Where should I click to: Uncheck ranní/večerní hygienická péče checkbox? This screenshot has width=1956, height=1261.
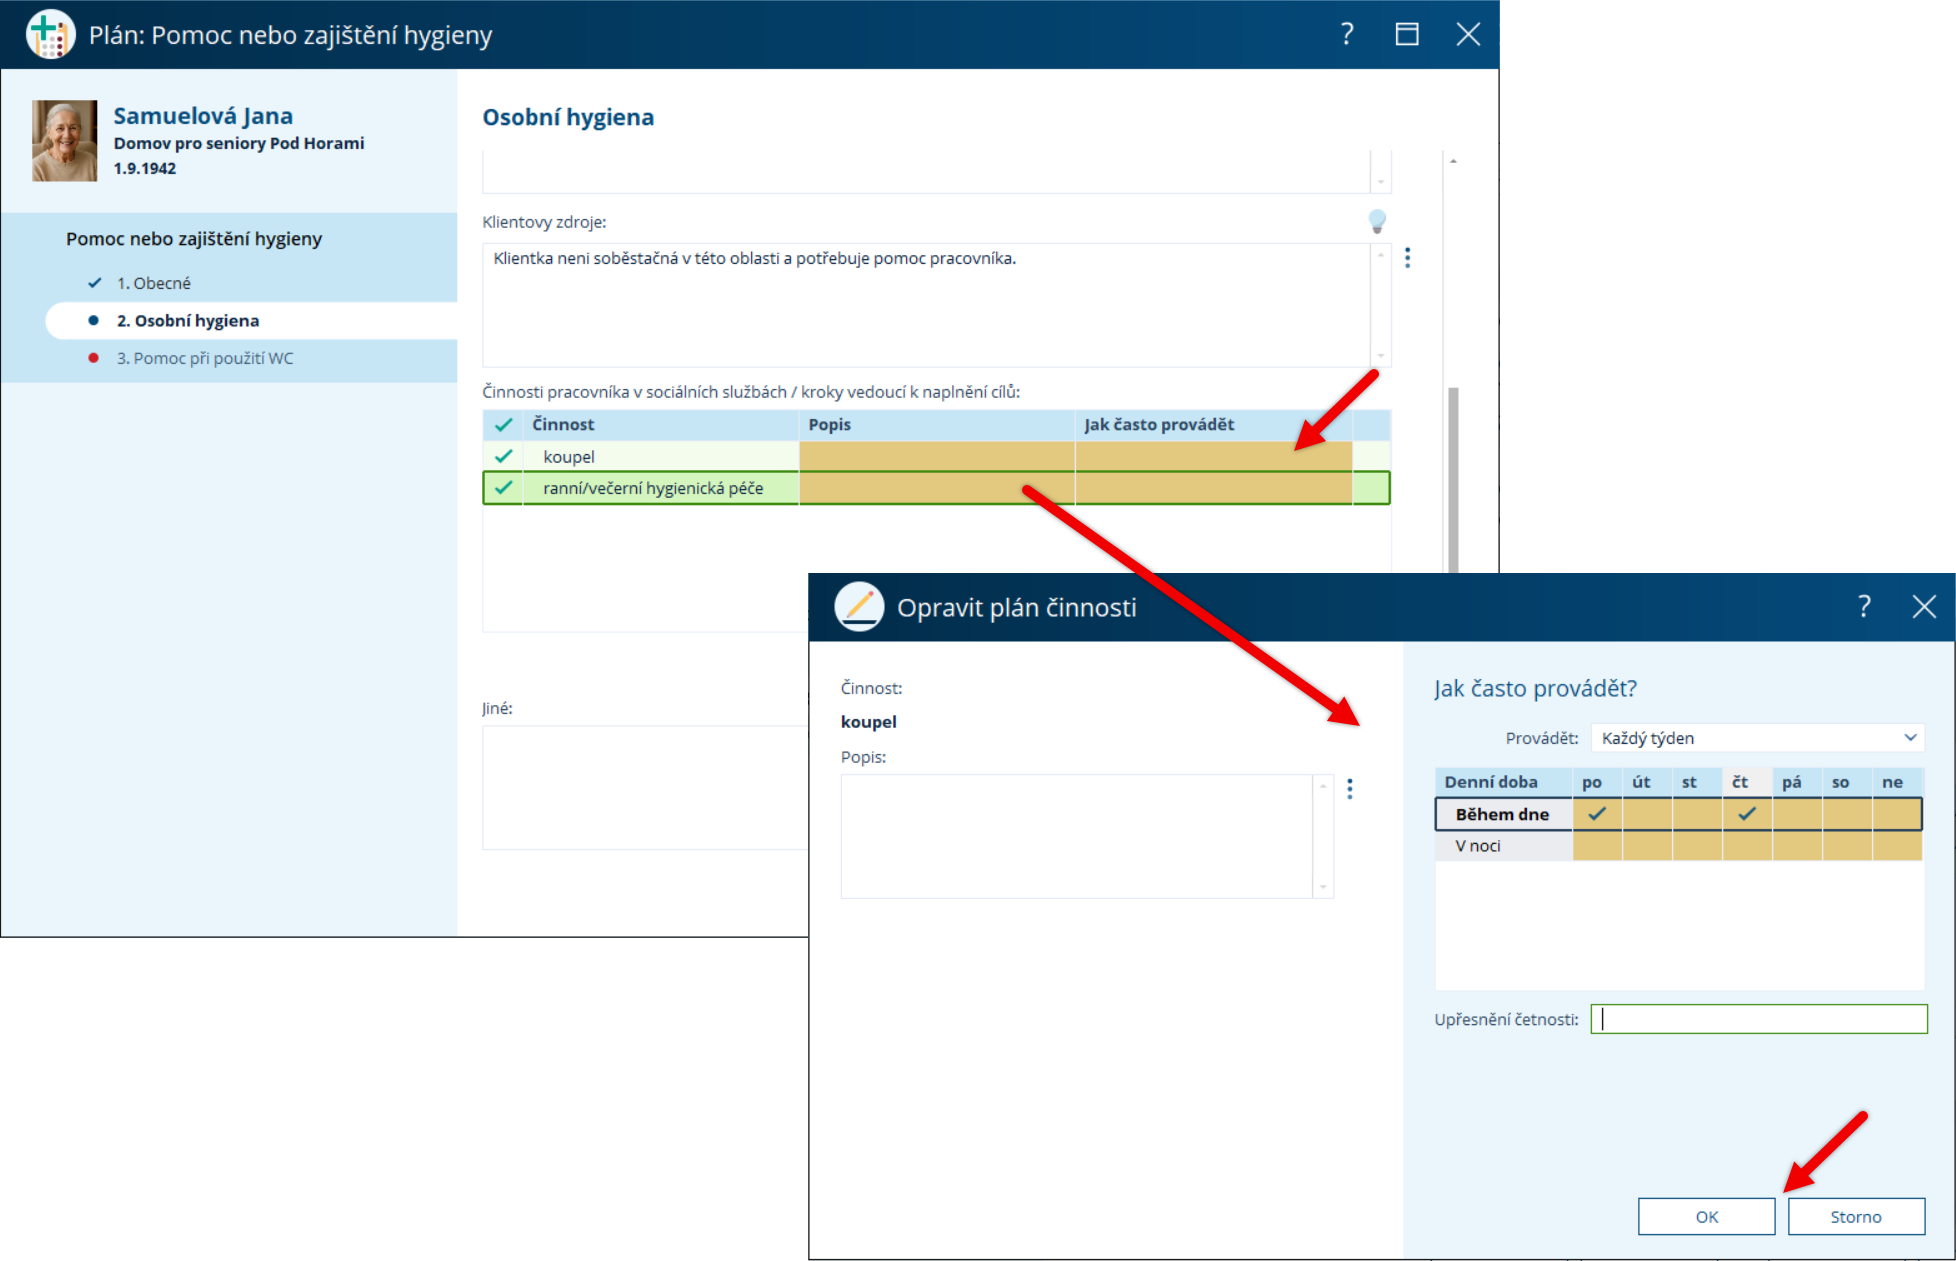coord(503,488)
